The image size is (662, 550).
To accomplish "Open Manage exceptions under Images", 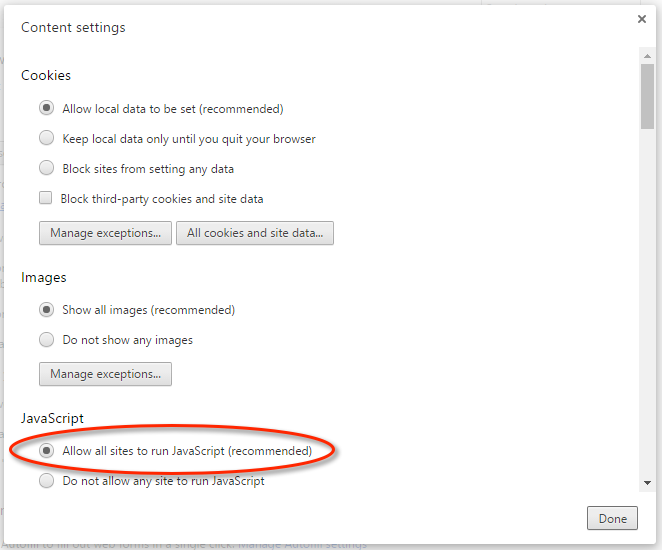I will [105, 374].
